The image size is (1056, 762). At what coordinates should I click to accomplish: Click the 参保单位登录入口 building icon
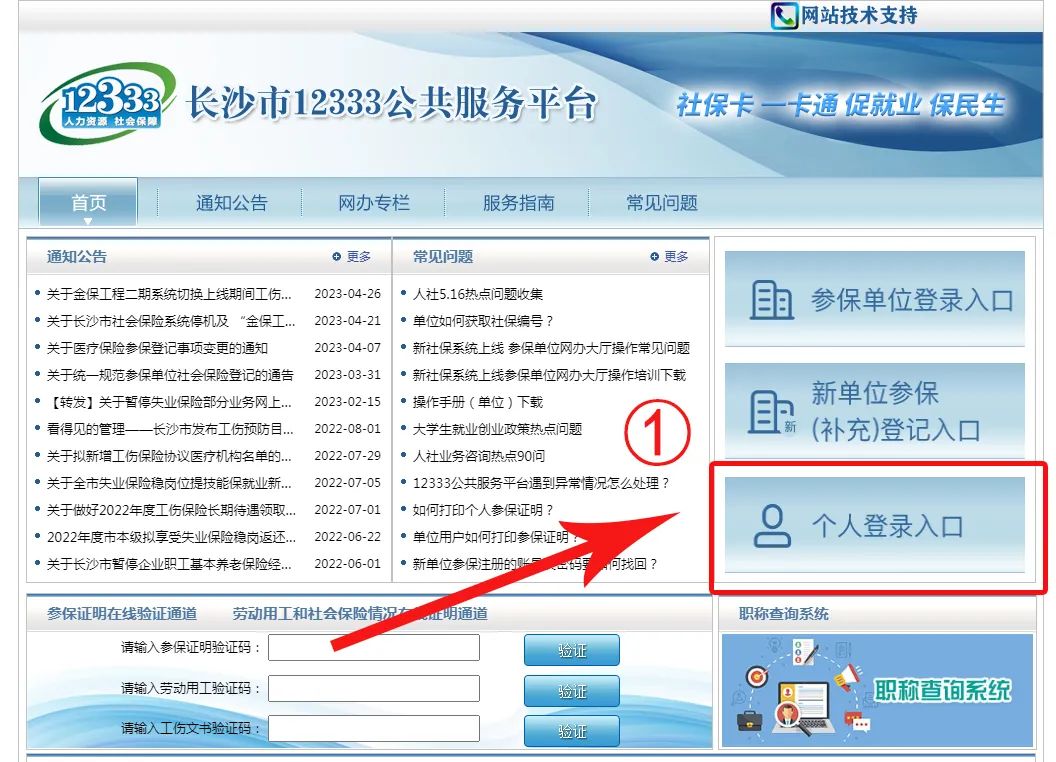(x=771, y=298)
